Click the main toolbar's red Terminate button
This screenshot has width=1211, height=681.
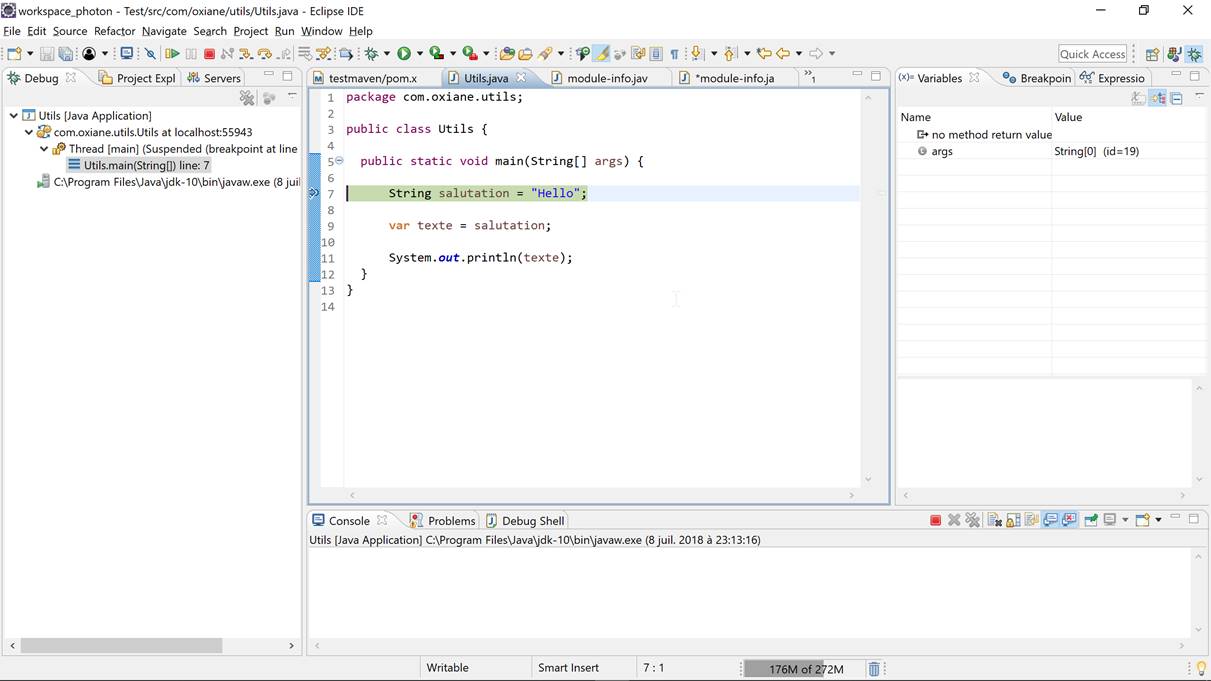pos(209,54)
